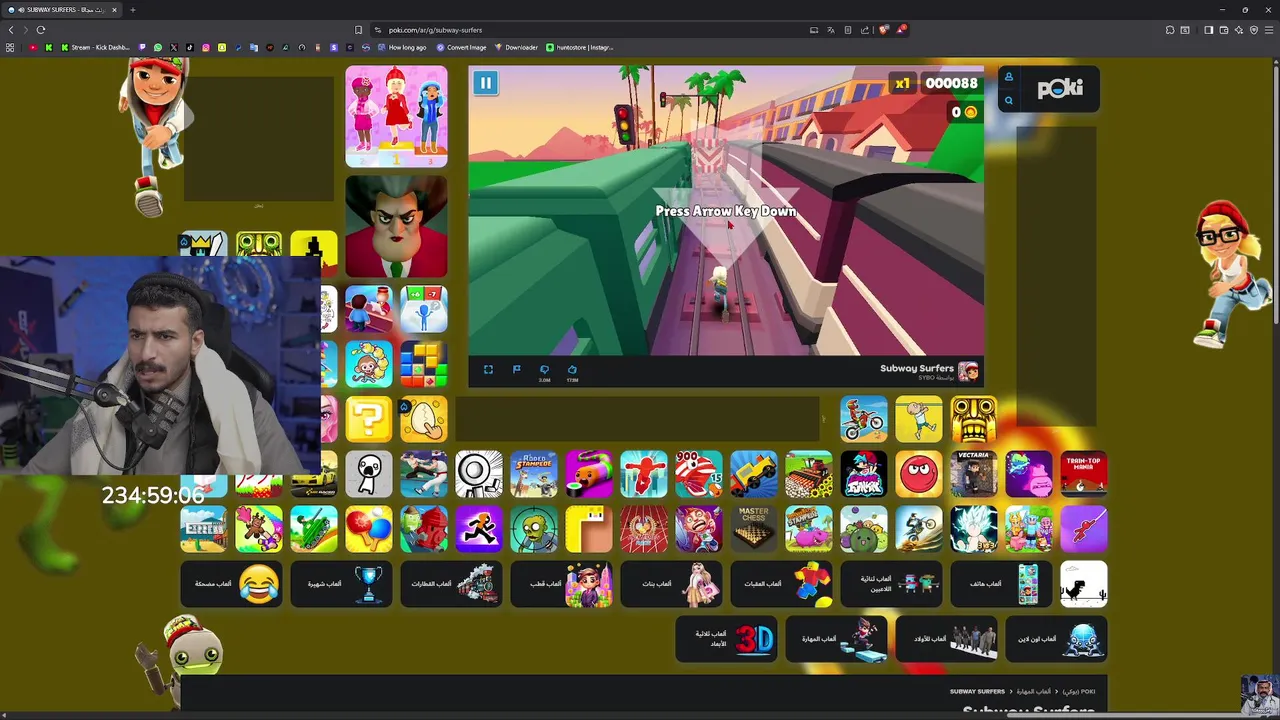
Task: Open the browser hamburger menu
Action: pos(1270,30)
